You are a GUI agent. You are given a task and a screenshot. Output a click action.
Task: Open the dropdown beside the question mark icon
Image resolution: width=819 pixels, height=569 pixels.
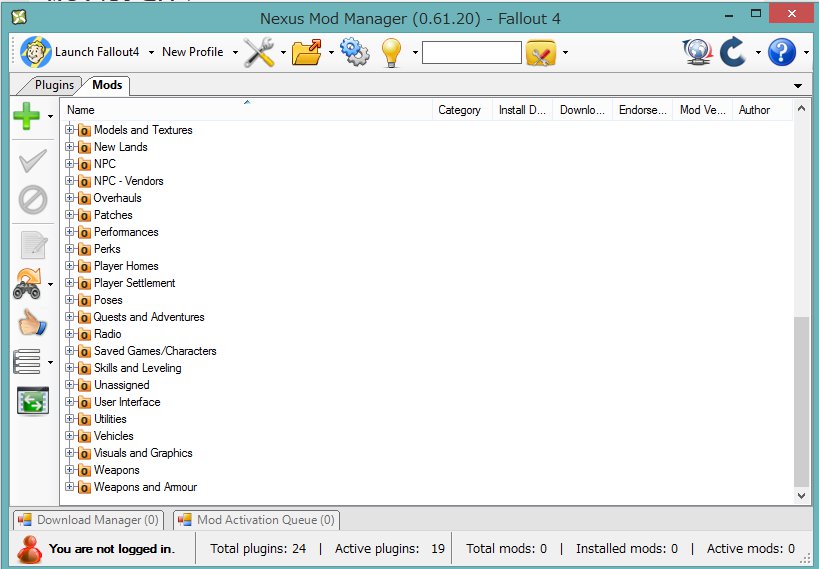coord(806,52)
